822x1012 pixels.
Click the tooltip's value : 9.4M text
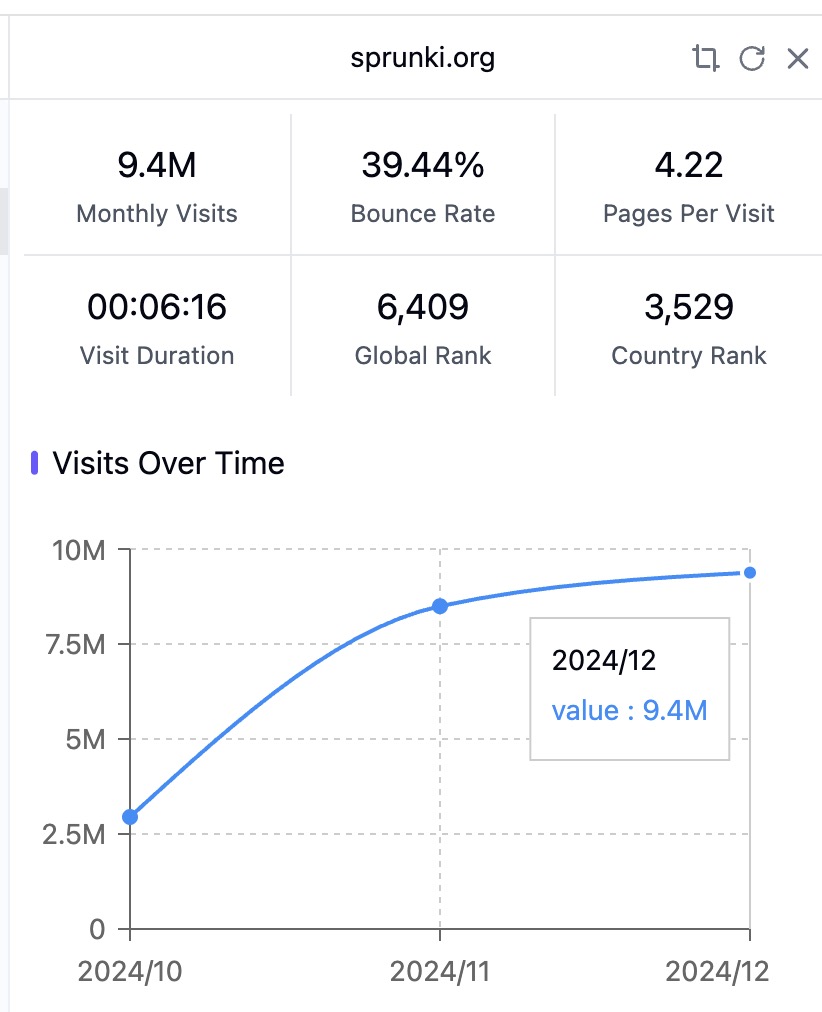(x=629, y=711)
